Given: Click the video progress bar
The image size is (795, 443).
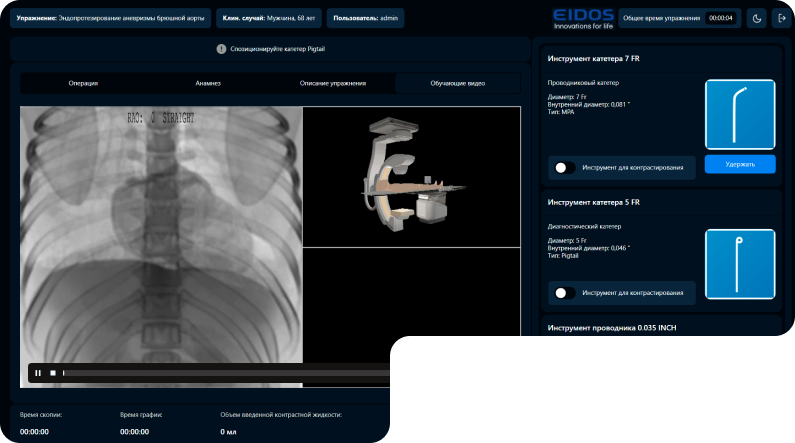Looking at the screenshot, I should coord(226,373).
